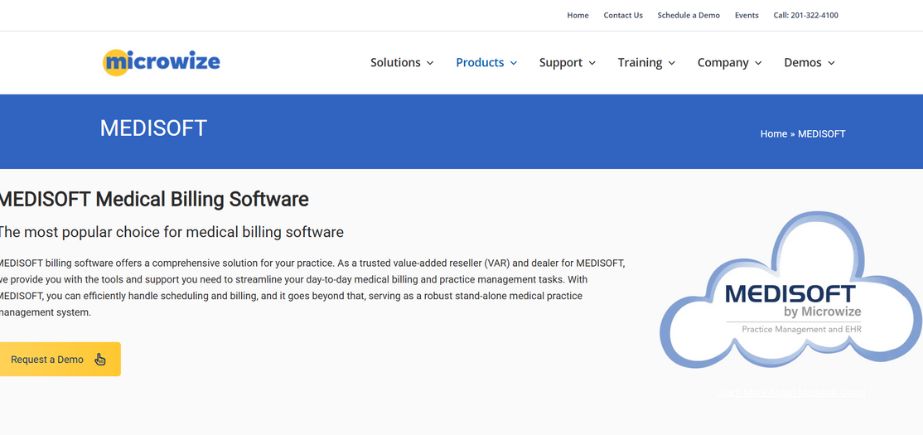Viewport: 923px width, 435px height.
Task: Click the Schedule a Demo link
Action: (688, 15)
